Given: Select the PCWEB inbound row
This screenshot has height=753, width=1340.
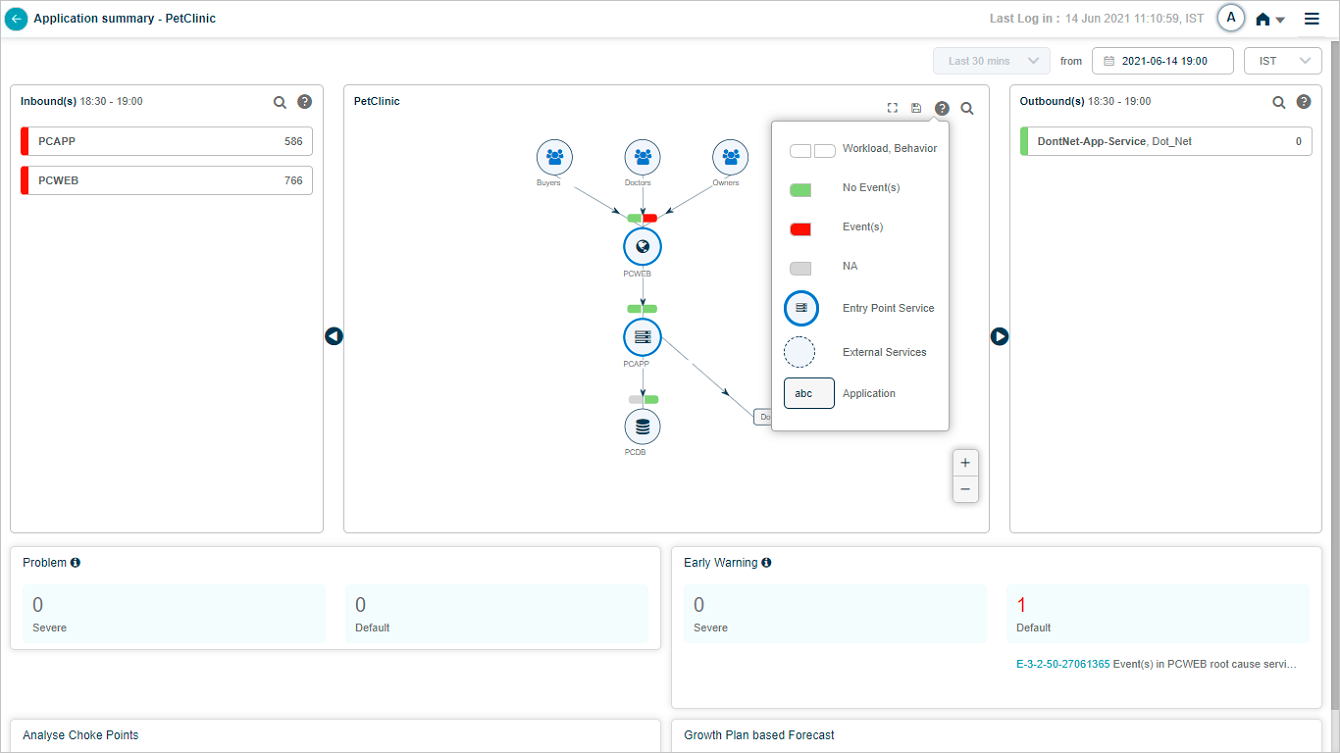Looking at the screenshot, I should [166, 181].
